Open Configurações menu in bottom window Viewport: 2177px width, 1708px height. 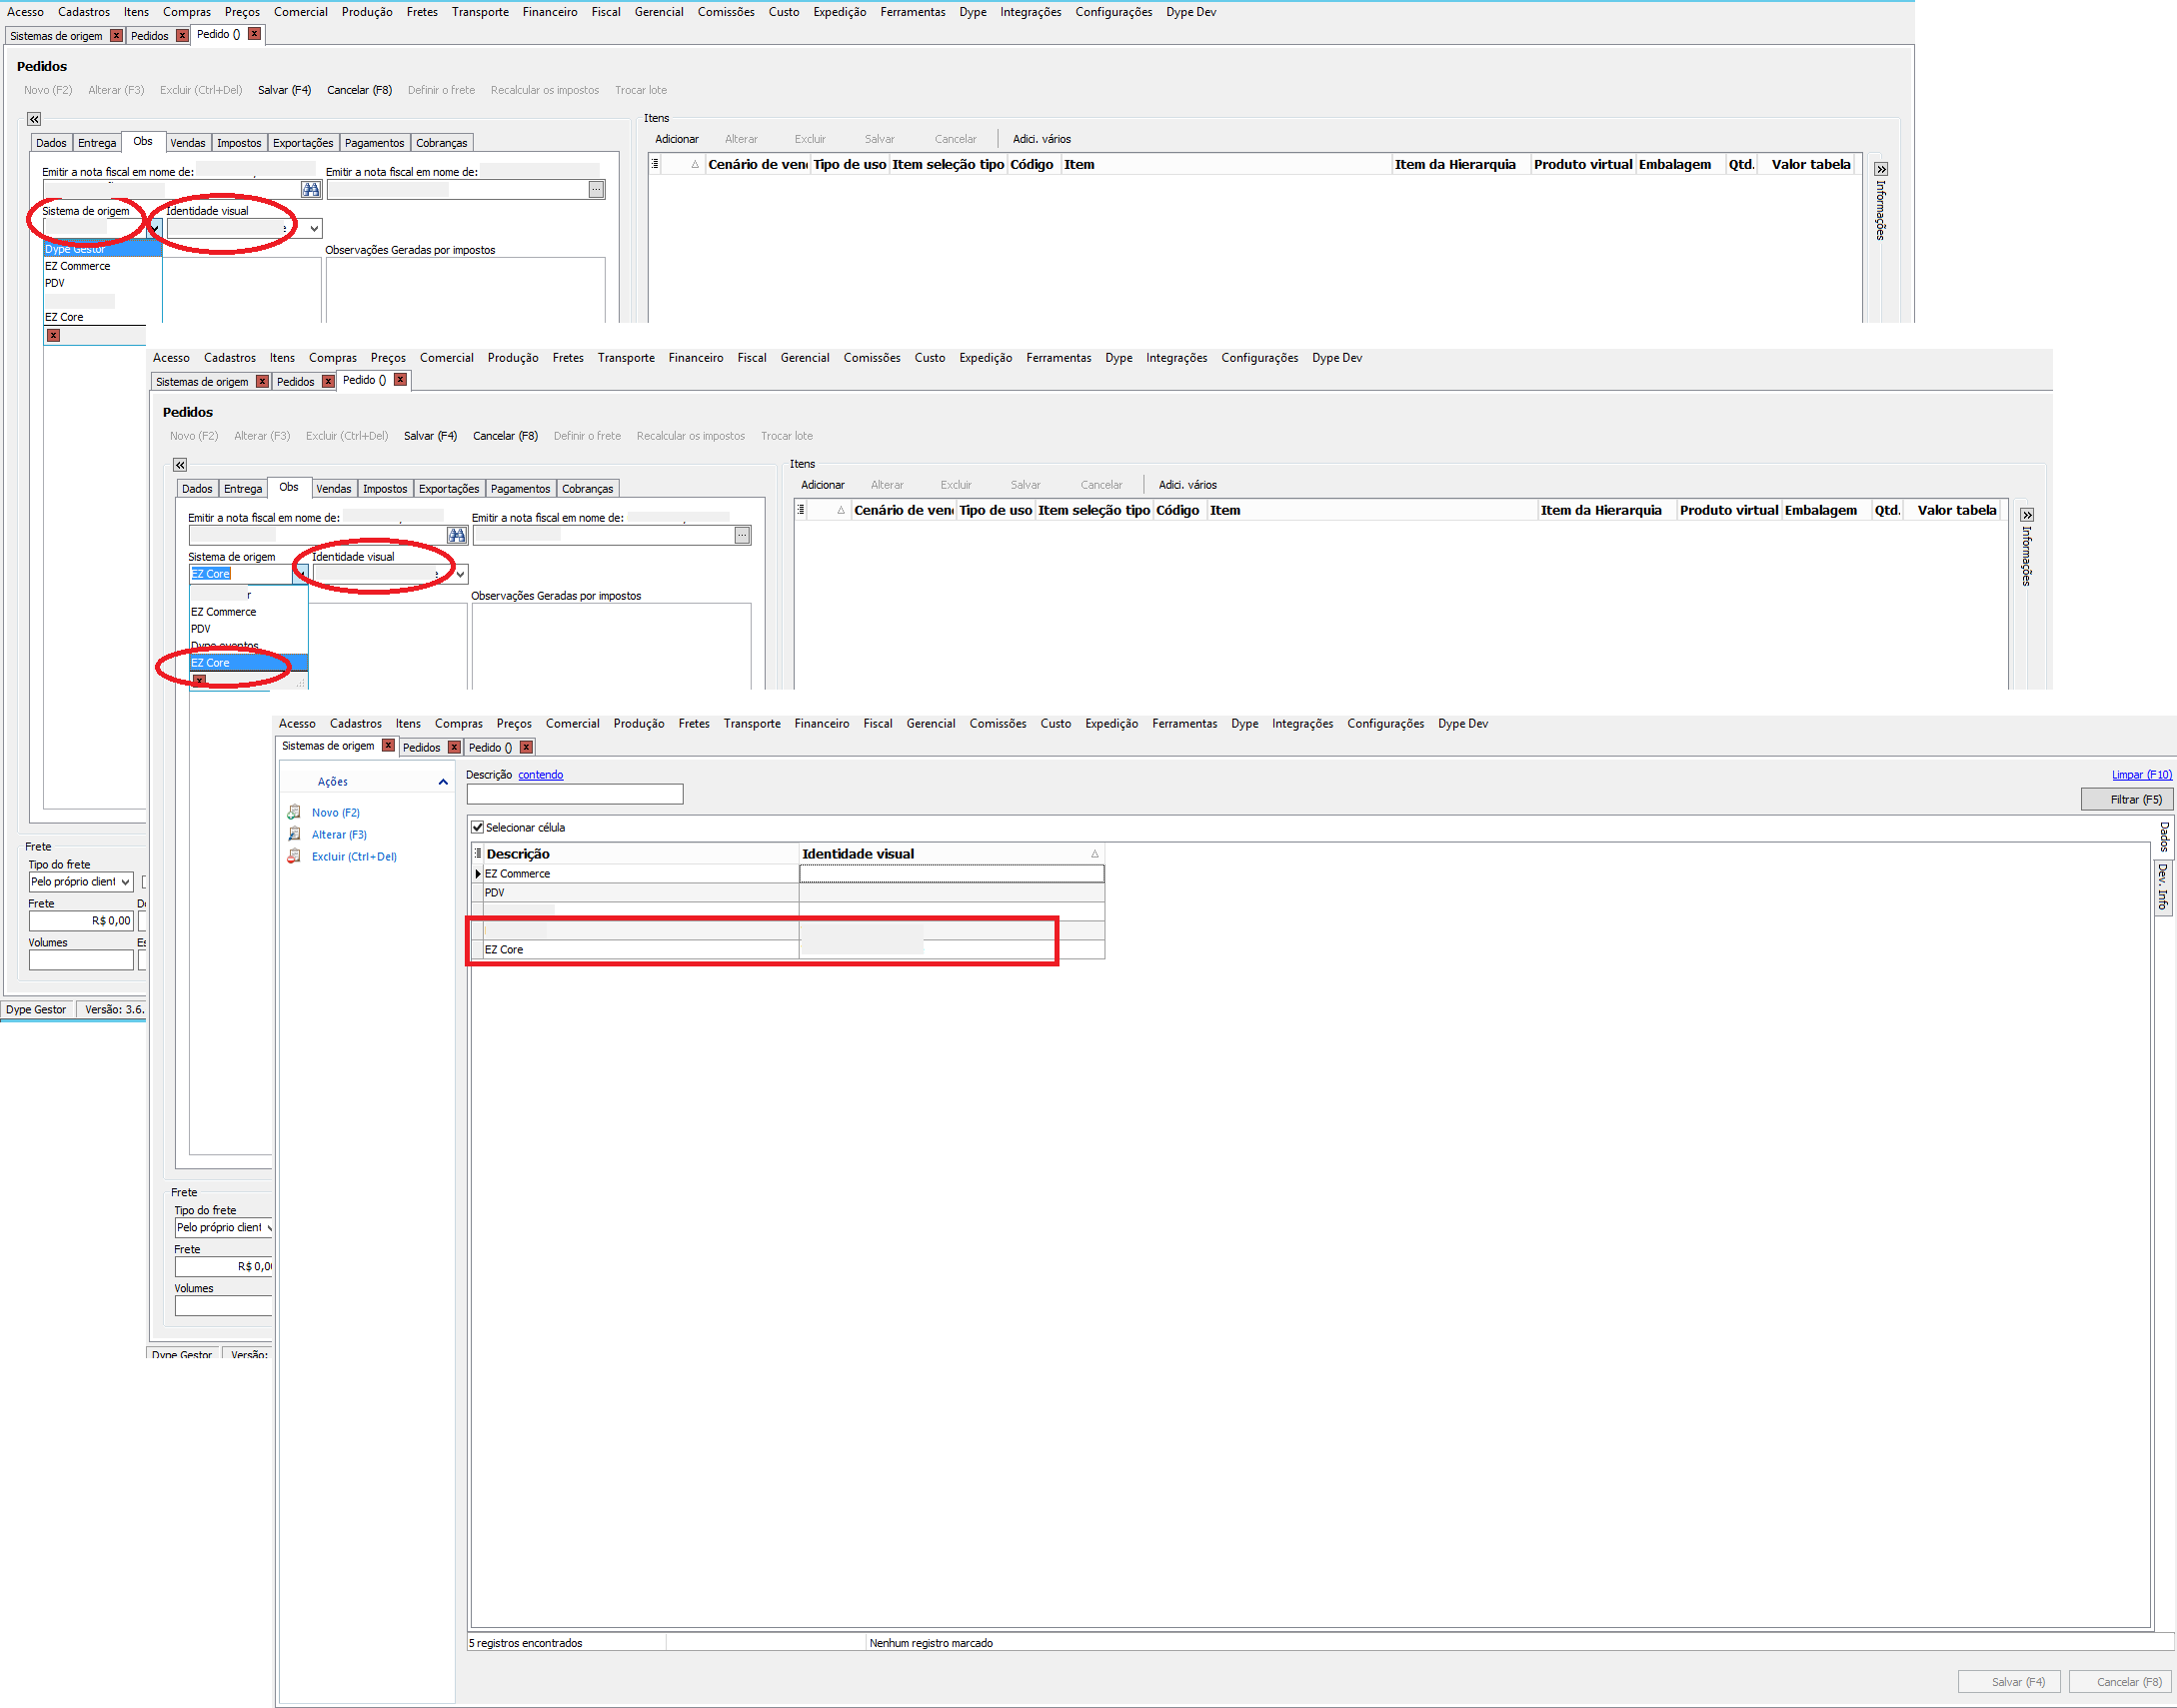click(x=1385, y=724)
